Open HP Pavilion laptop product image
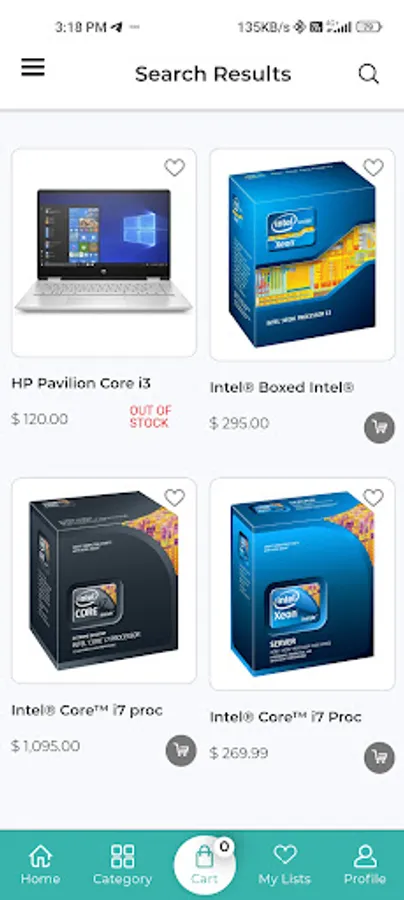 point(104,253)
